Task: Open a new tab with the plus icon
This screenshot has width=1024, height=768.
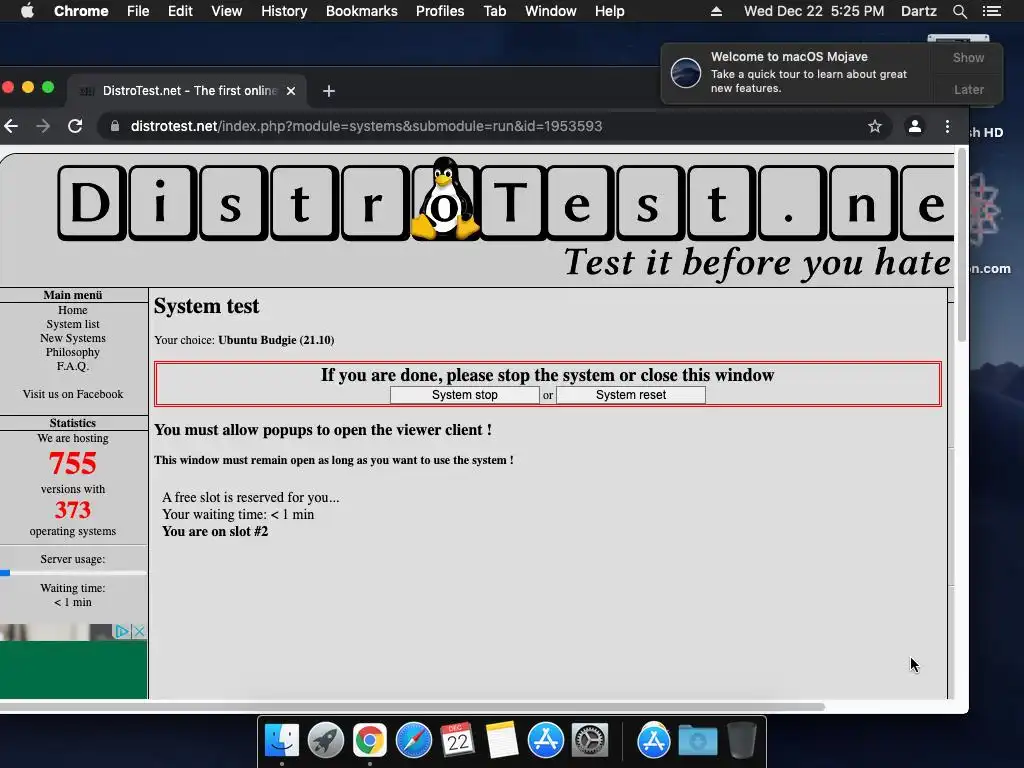Action: [329, 91]
